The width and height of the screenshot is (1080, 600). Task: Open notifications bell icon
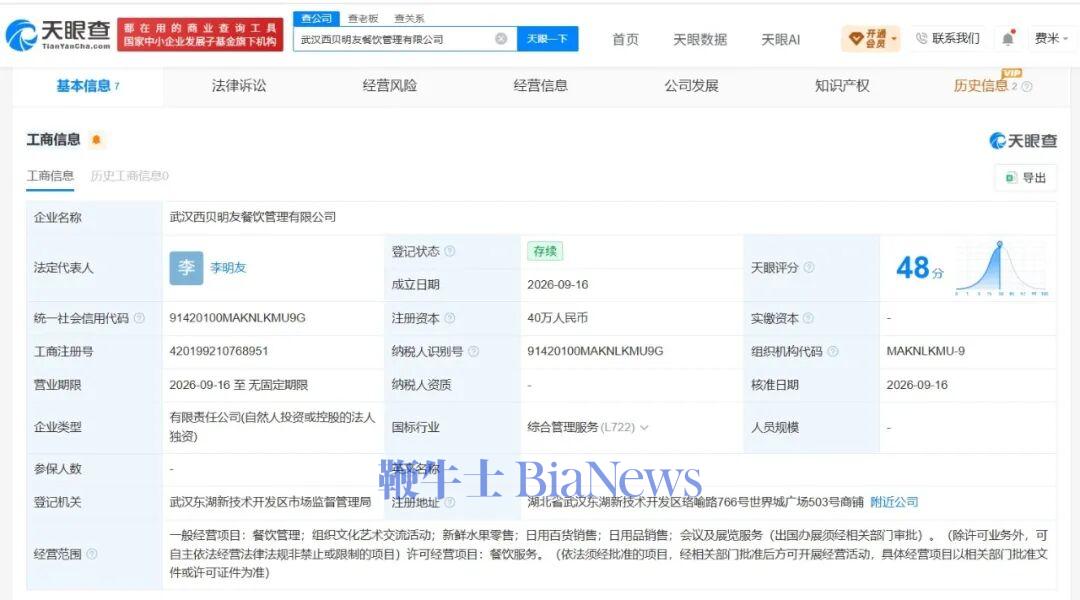click(x=1008, y=39)
